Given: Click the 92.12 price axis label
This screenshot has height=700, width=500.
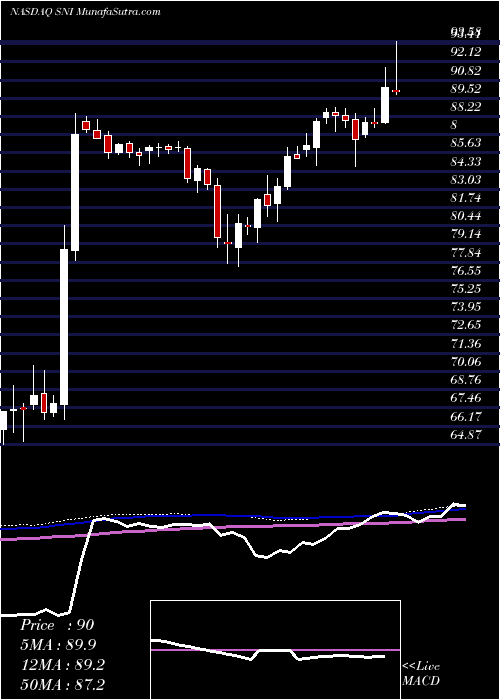Looking at the screenshot, I should click(466, 52).
